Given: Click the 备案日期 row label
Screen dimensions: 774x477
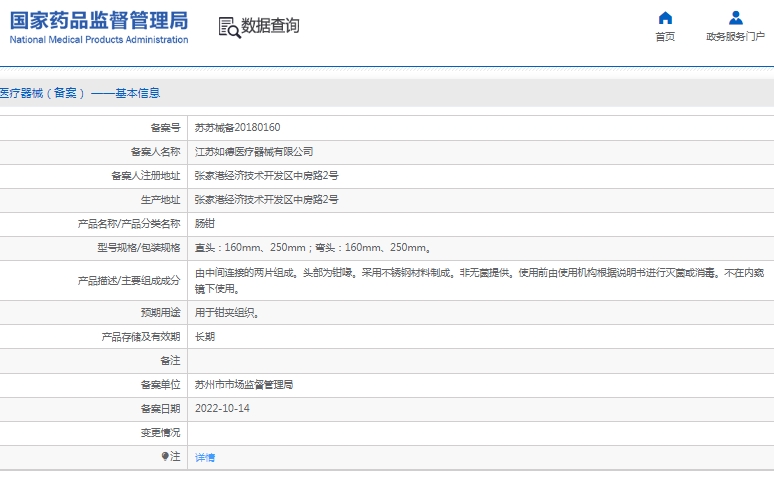Looking at the screenshot, I should tap(160, 409).
